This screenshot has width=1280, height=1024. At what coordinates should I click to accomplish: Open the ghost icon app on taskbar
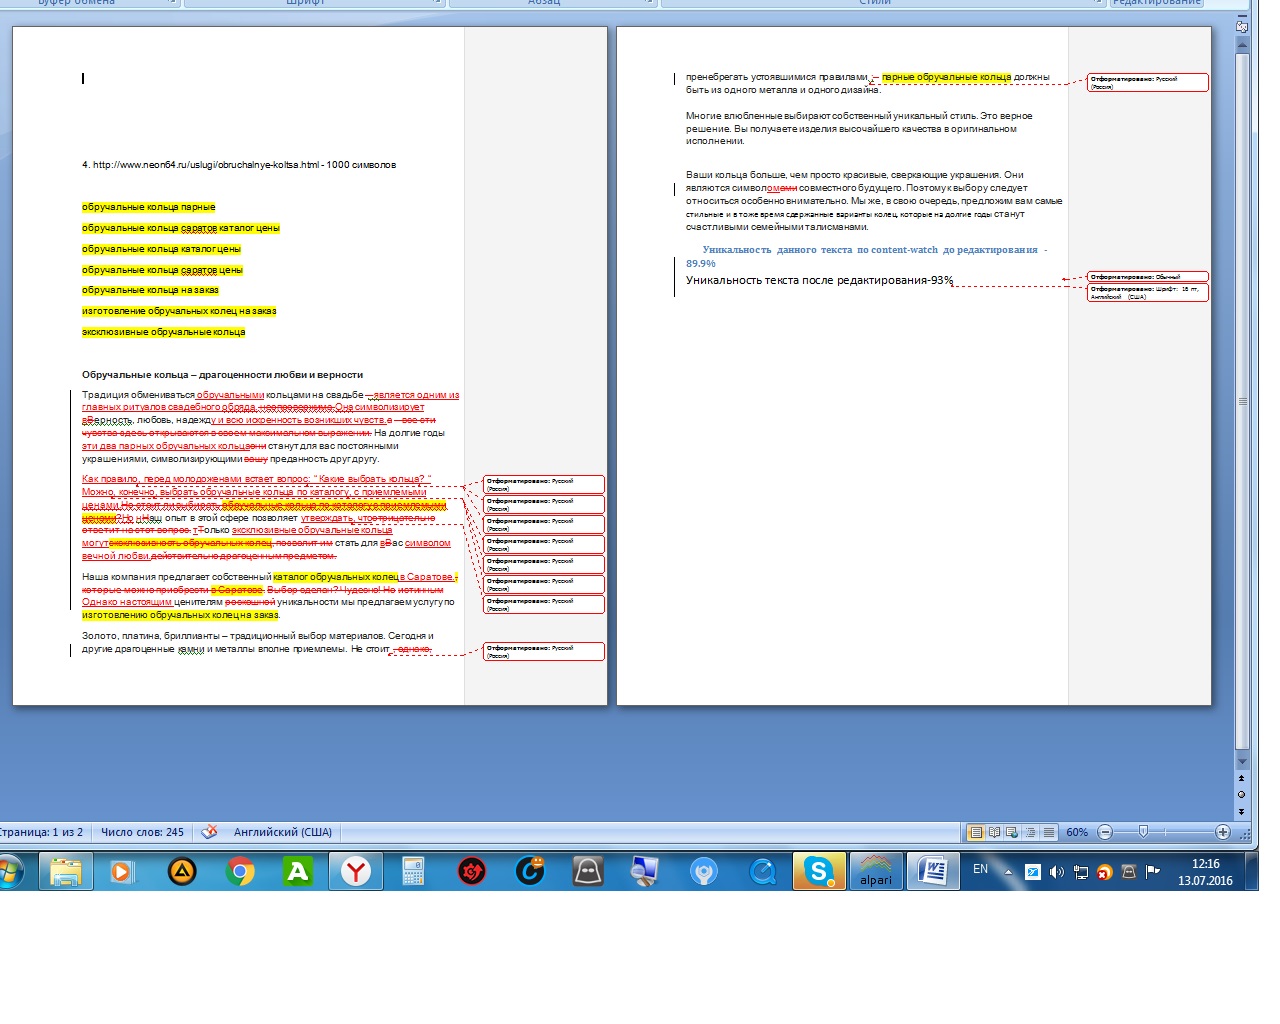point(587,872)
